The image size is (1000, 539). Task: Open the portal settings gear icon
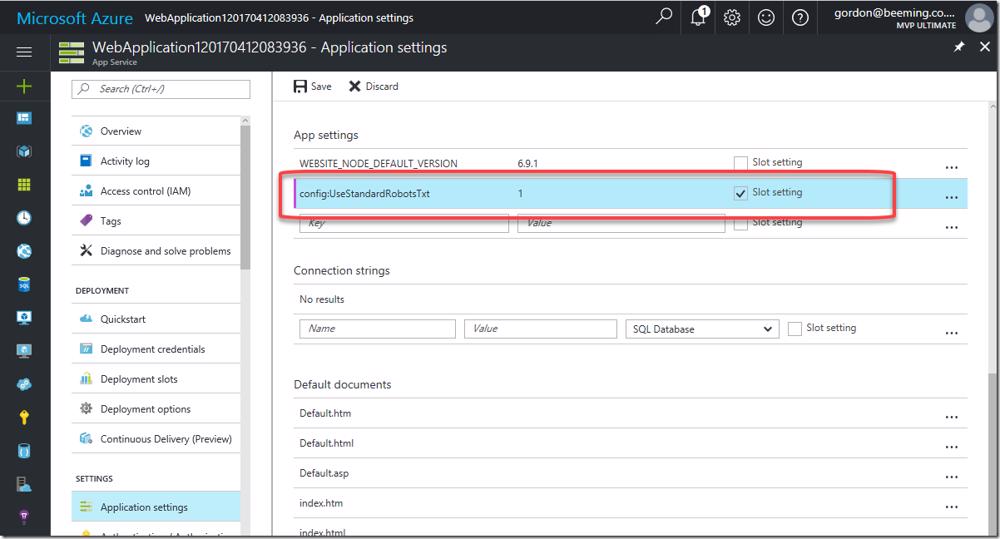click(732, 17)
